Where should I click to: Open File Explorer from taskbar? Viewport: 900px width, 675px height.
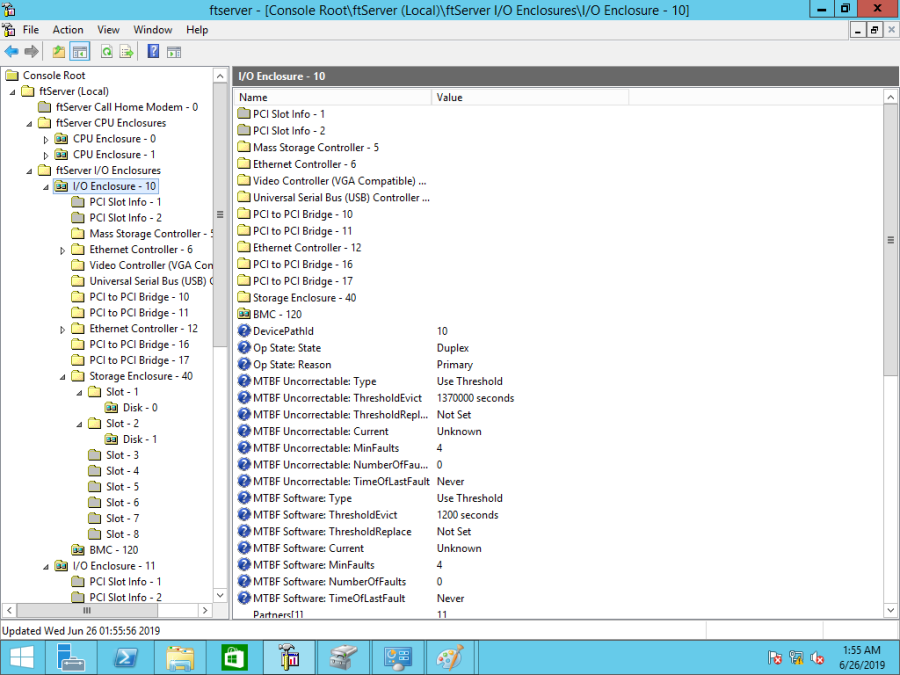click(180, 658)
